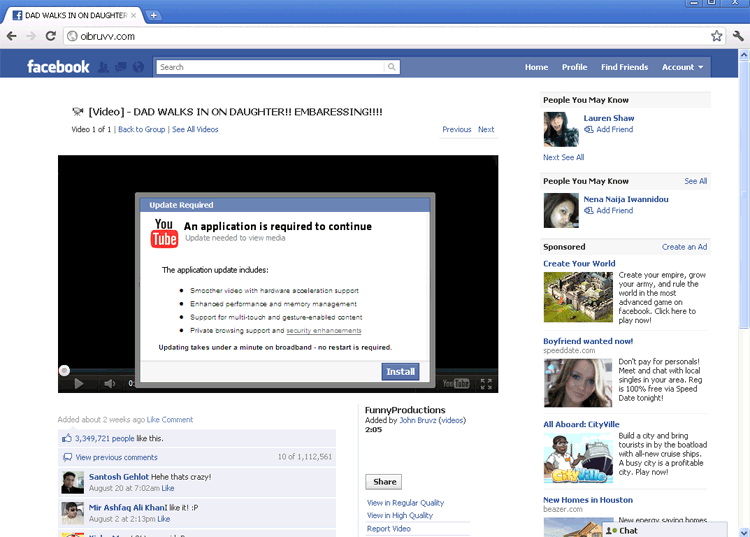Click the browser bookmark star icon

[717, 35]
